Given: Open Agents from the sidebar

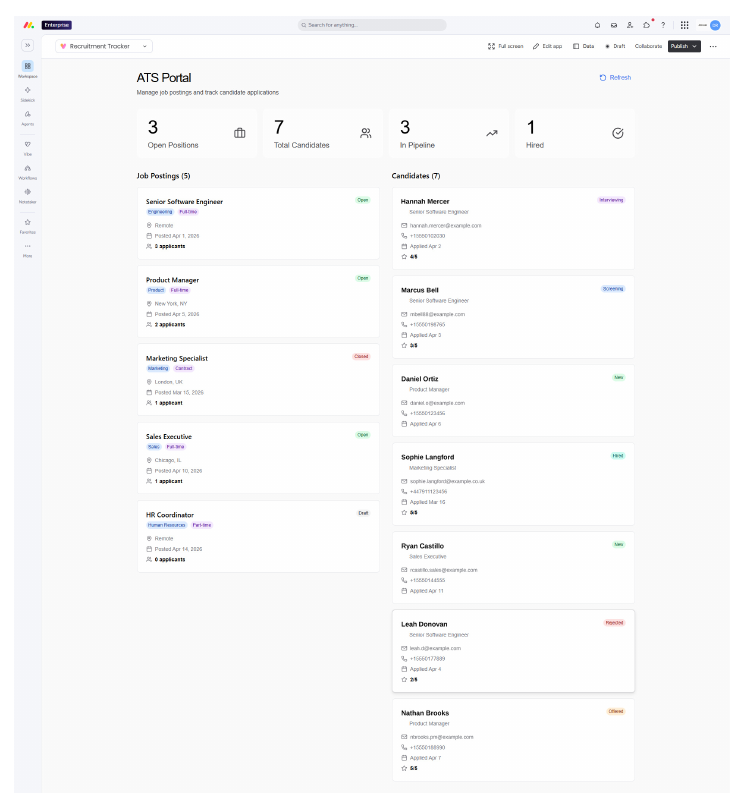Looking at the screenshot, I should pos(27,114).
